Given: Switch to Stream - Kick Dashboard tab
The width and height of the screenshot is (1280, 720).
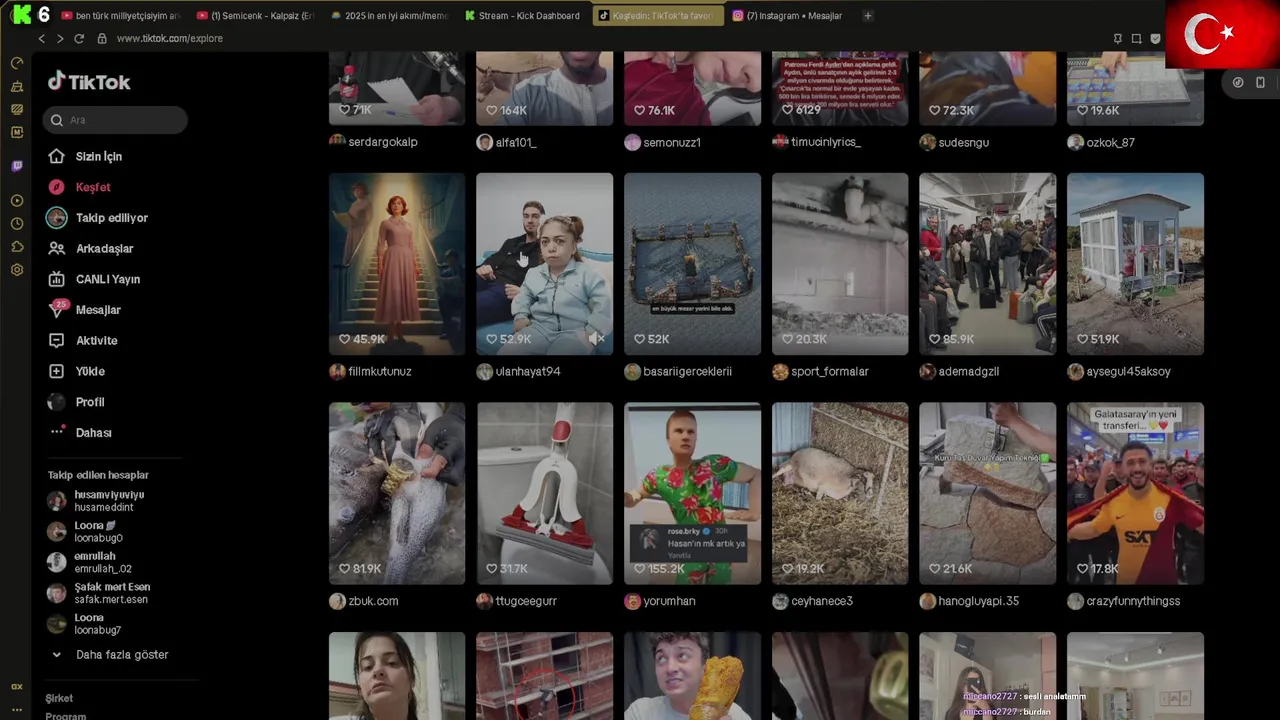Looking at the screenshot, I should tap(523, 16).
